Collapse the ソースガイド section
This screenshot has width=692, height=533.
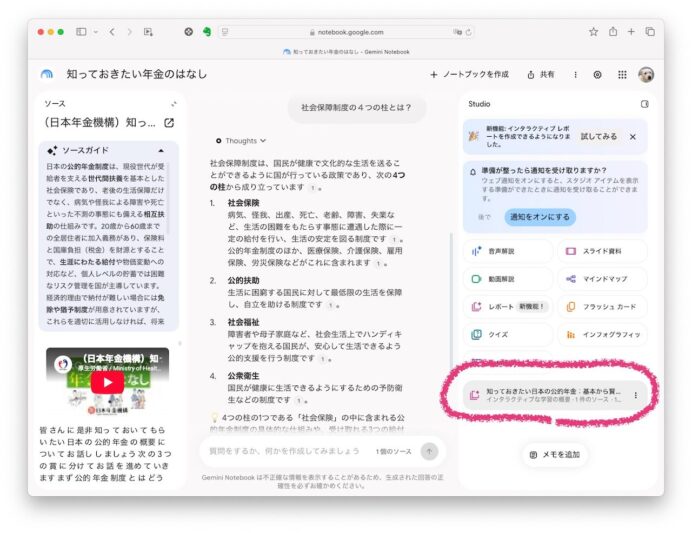(161, 150)
